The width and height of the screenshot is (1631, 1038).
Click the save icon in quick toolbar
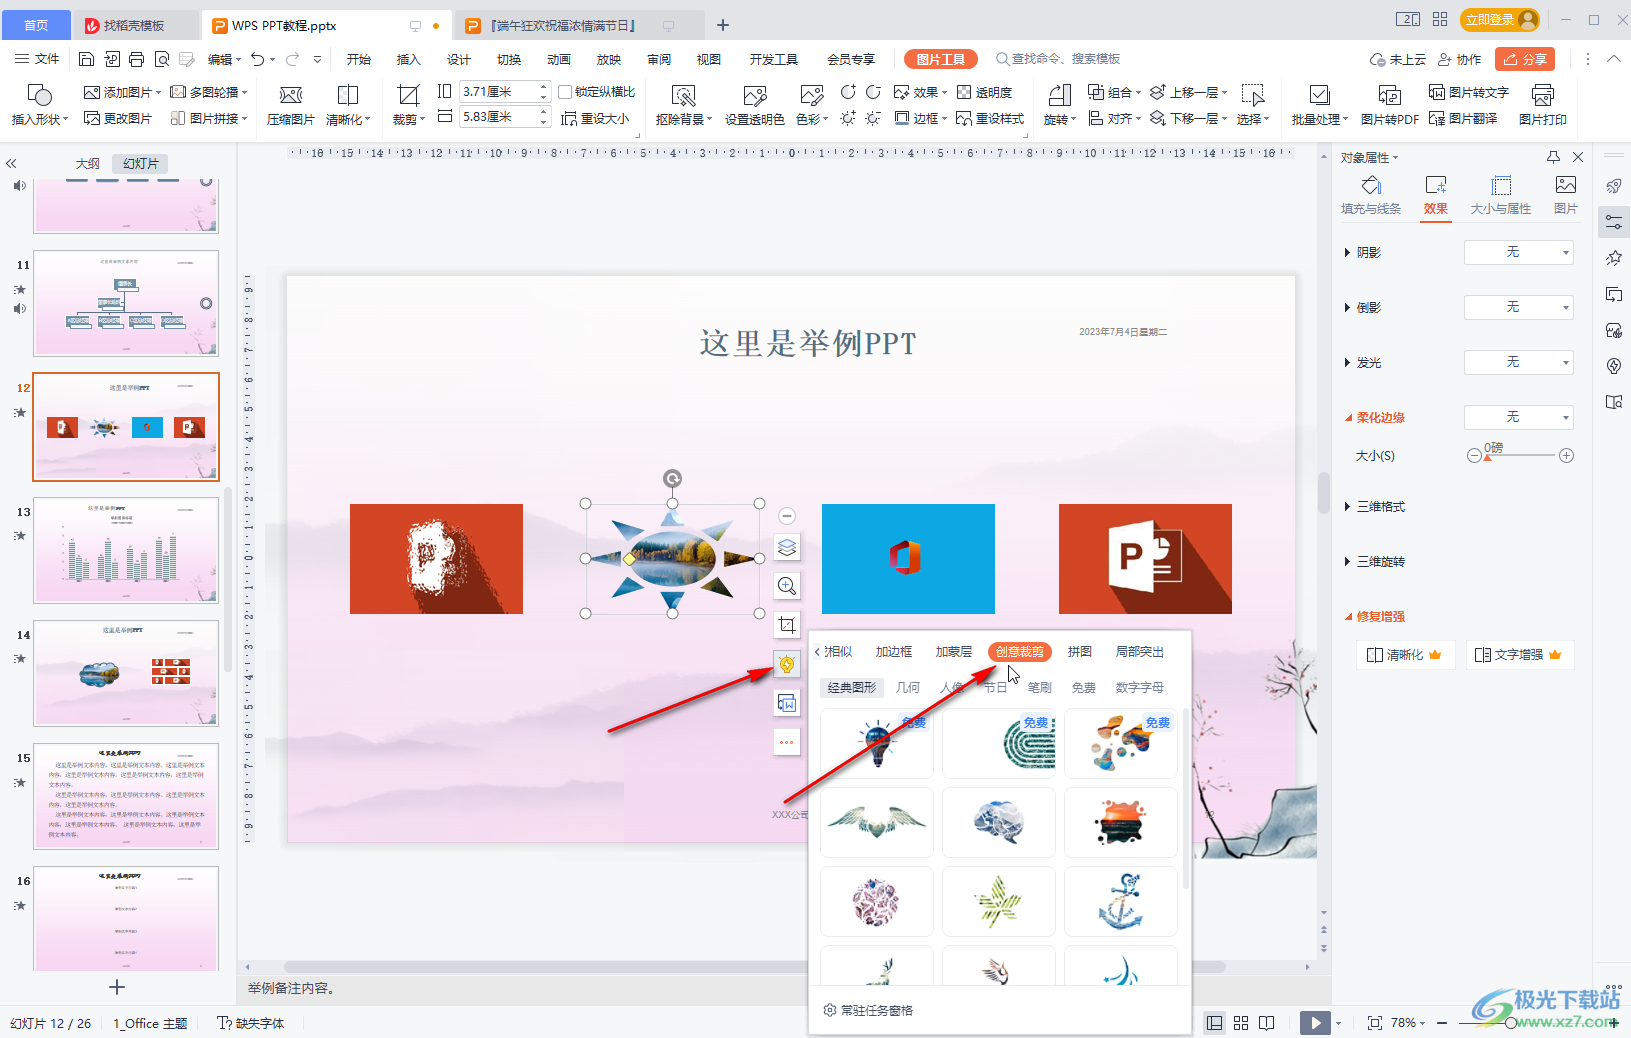(86, 59)
